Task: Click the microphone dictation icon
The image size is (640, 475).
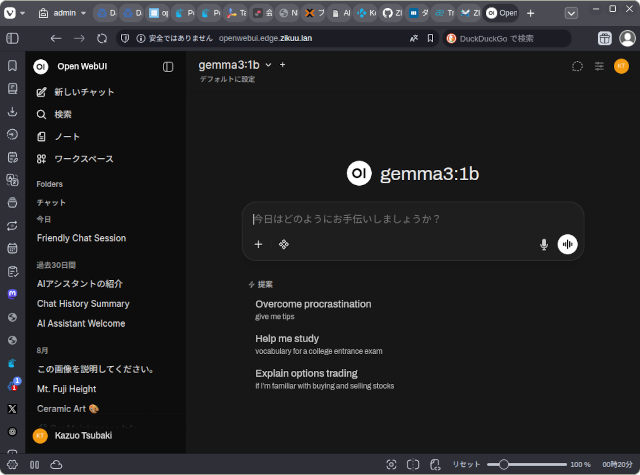Action: coord(544,244)
